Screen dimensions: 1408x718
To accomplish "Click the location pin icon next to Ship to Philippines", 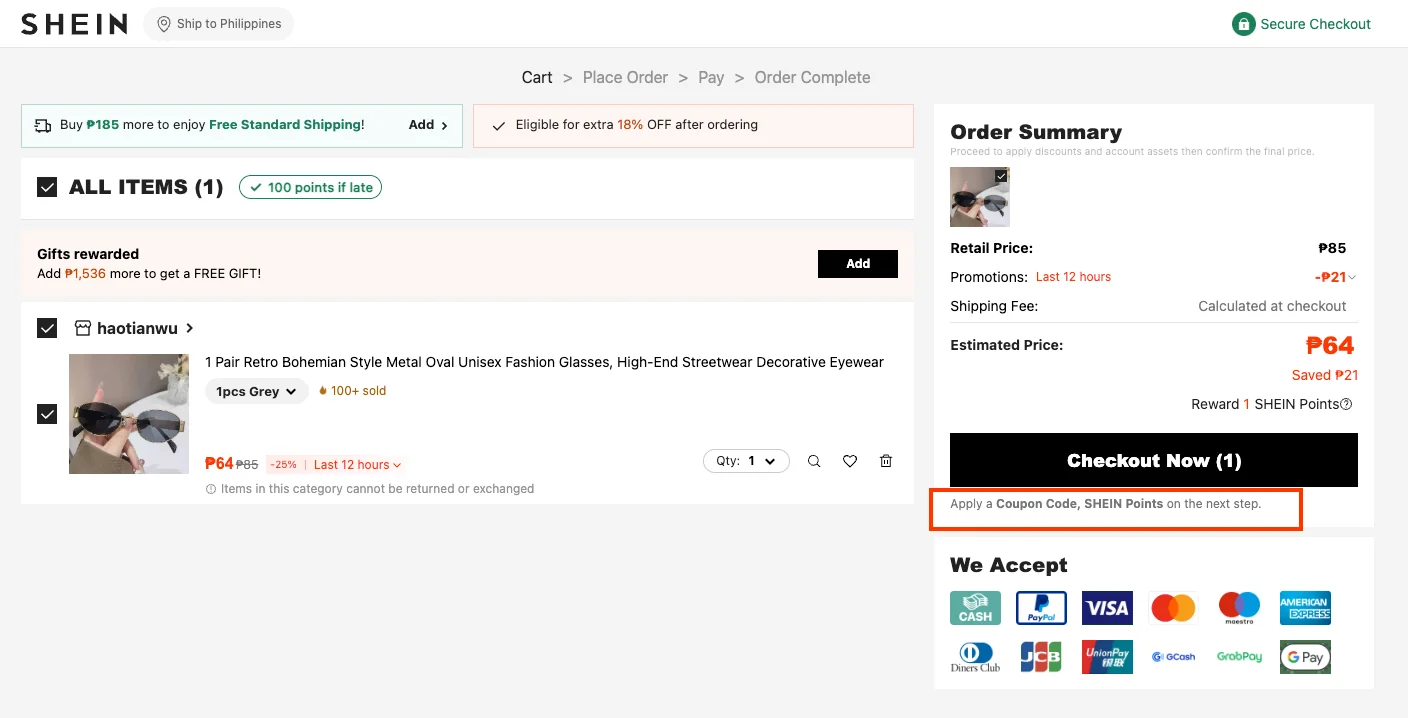I will click(164, 24).
